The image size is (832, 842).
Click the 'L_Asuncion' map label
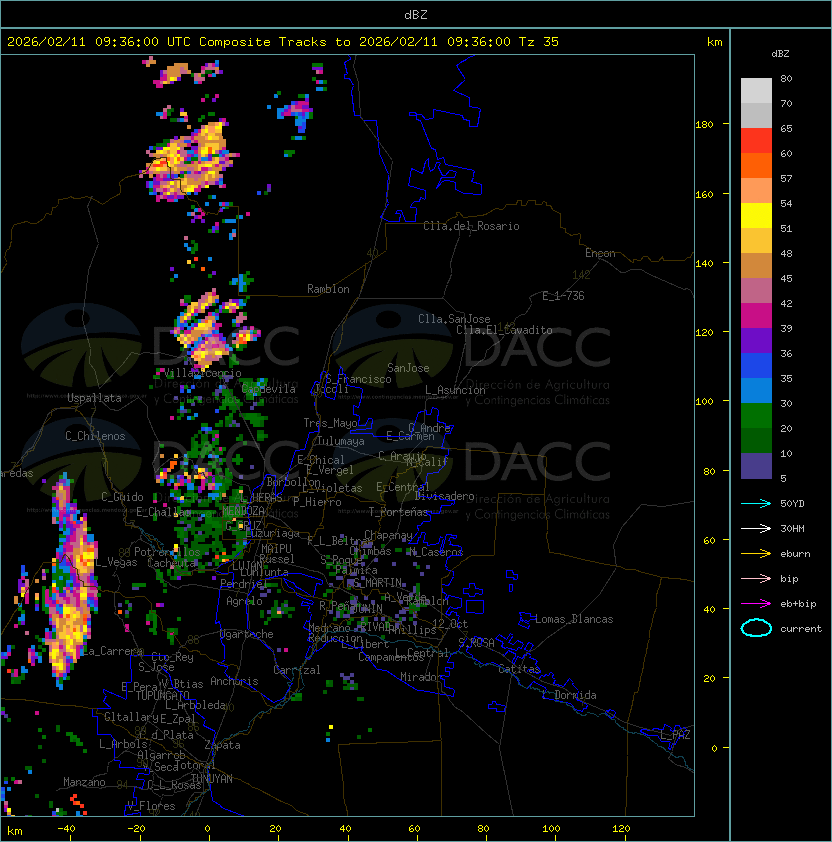tap(455, 390)
